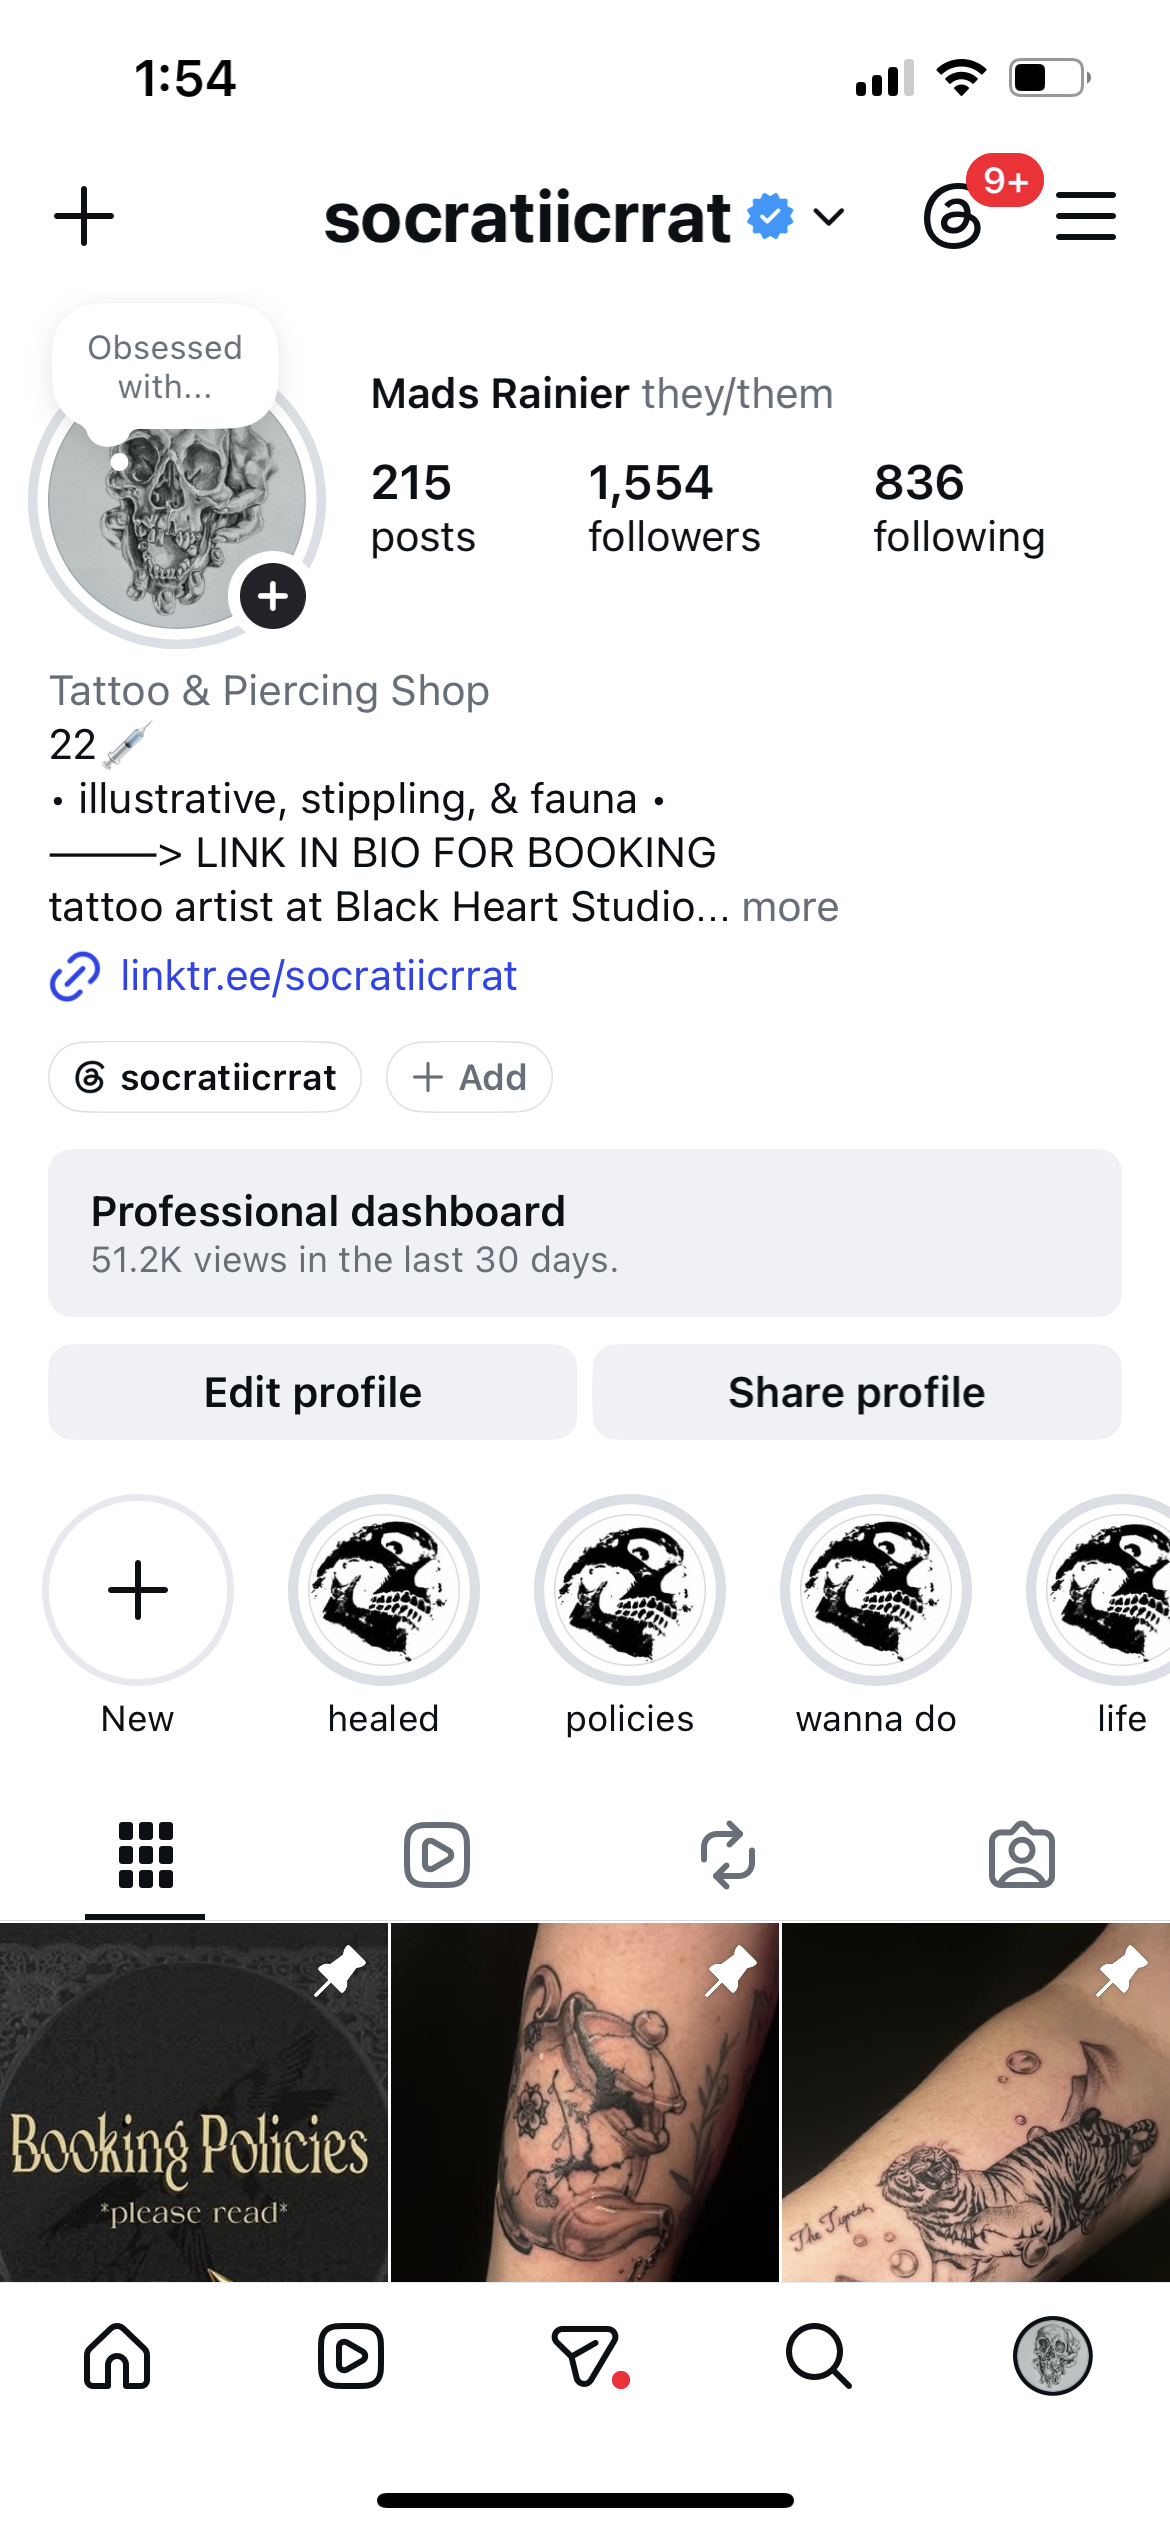
Task: Switch to the Reposts tab
Action: [728, 1855]
